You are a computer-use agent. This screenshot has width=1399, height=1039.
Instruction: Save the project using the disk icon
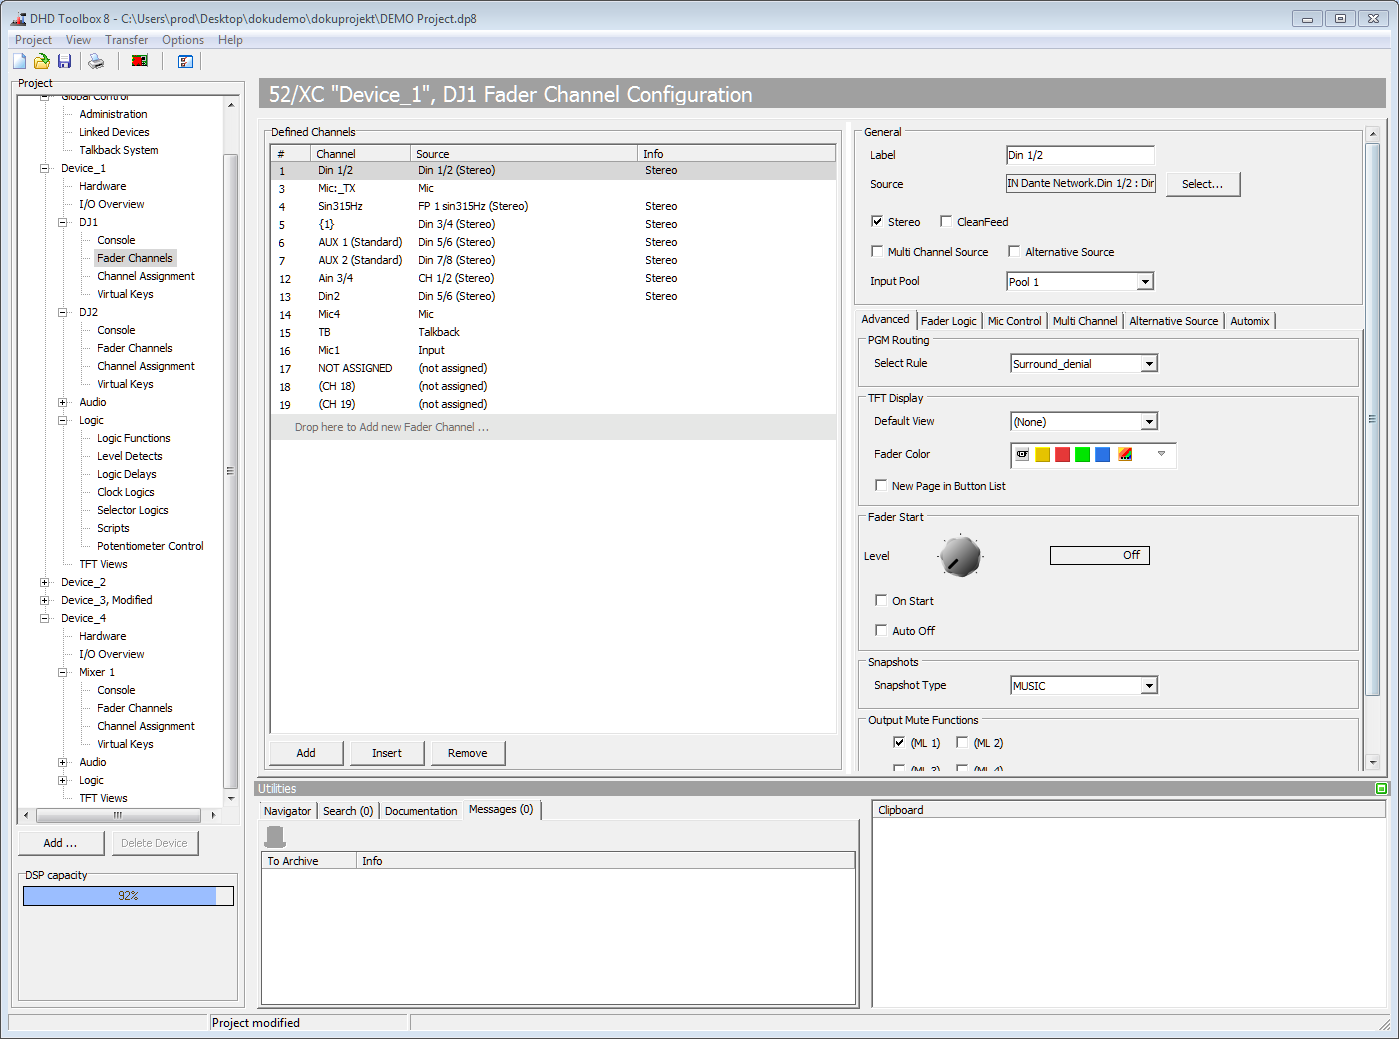tap(64, 60)
